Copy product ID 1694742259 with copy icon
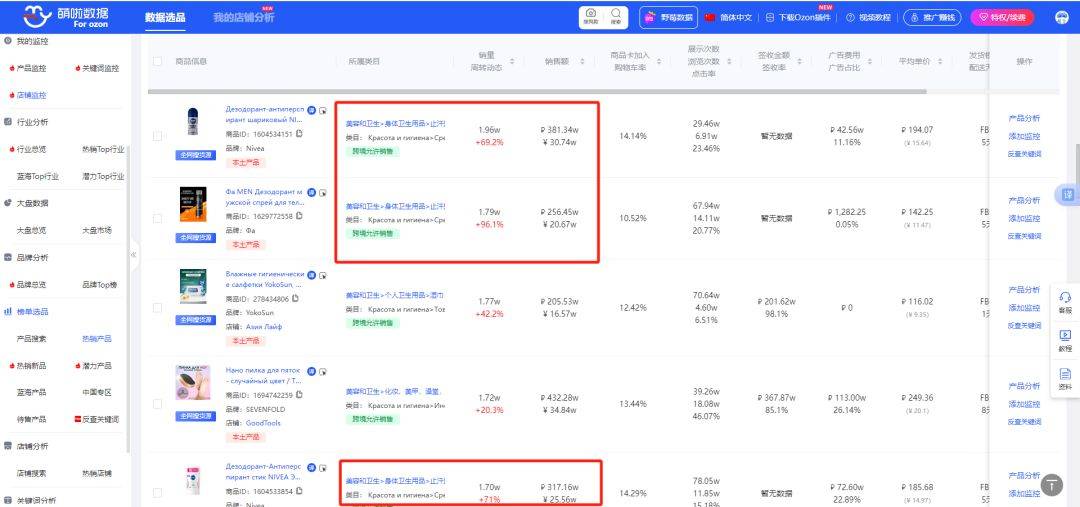 [299, 395]
